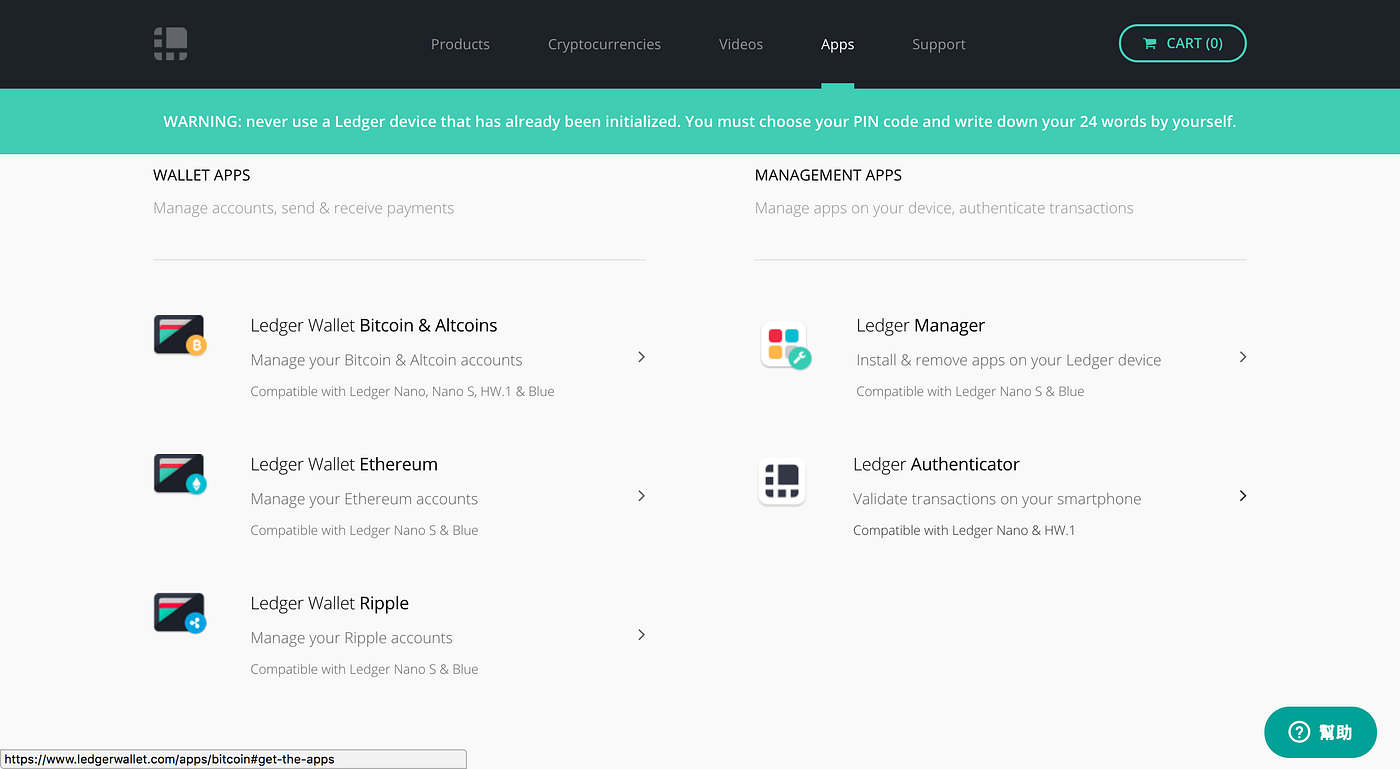Viewport: 1400px width, 769px height.
Task: Open Ledger Authenticator title link
Action: (x=936, y=464)
